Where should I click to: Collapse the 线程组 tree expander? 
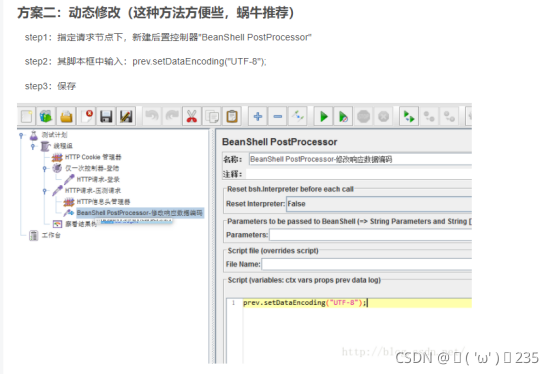click(x=33, y=146)
